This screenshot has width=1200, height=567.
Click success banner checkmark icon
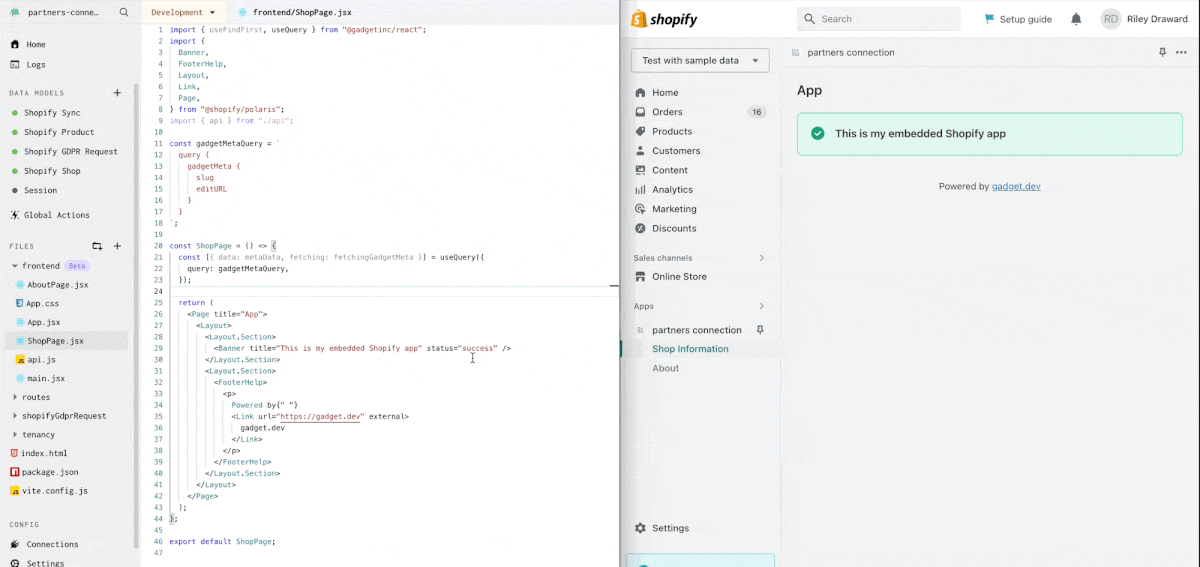817,133
